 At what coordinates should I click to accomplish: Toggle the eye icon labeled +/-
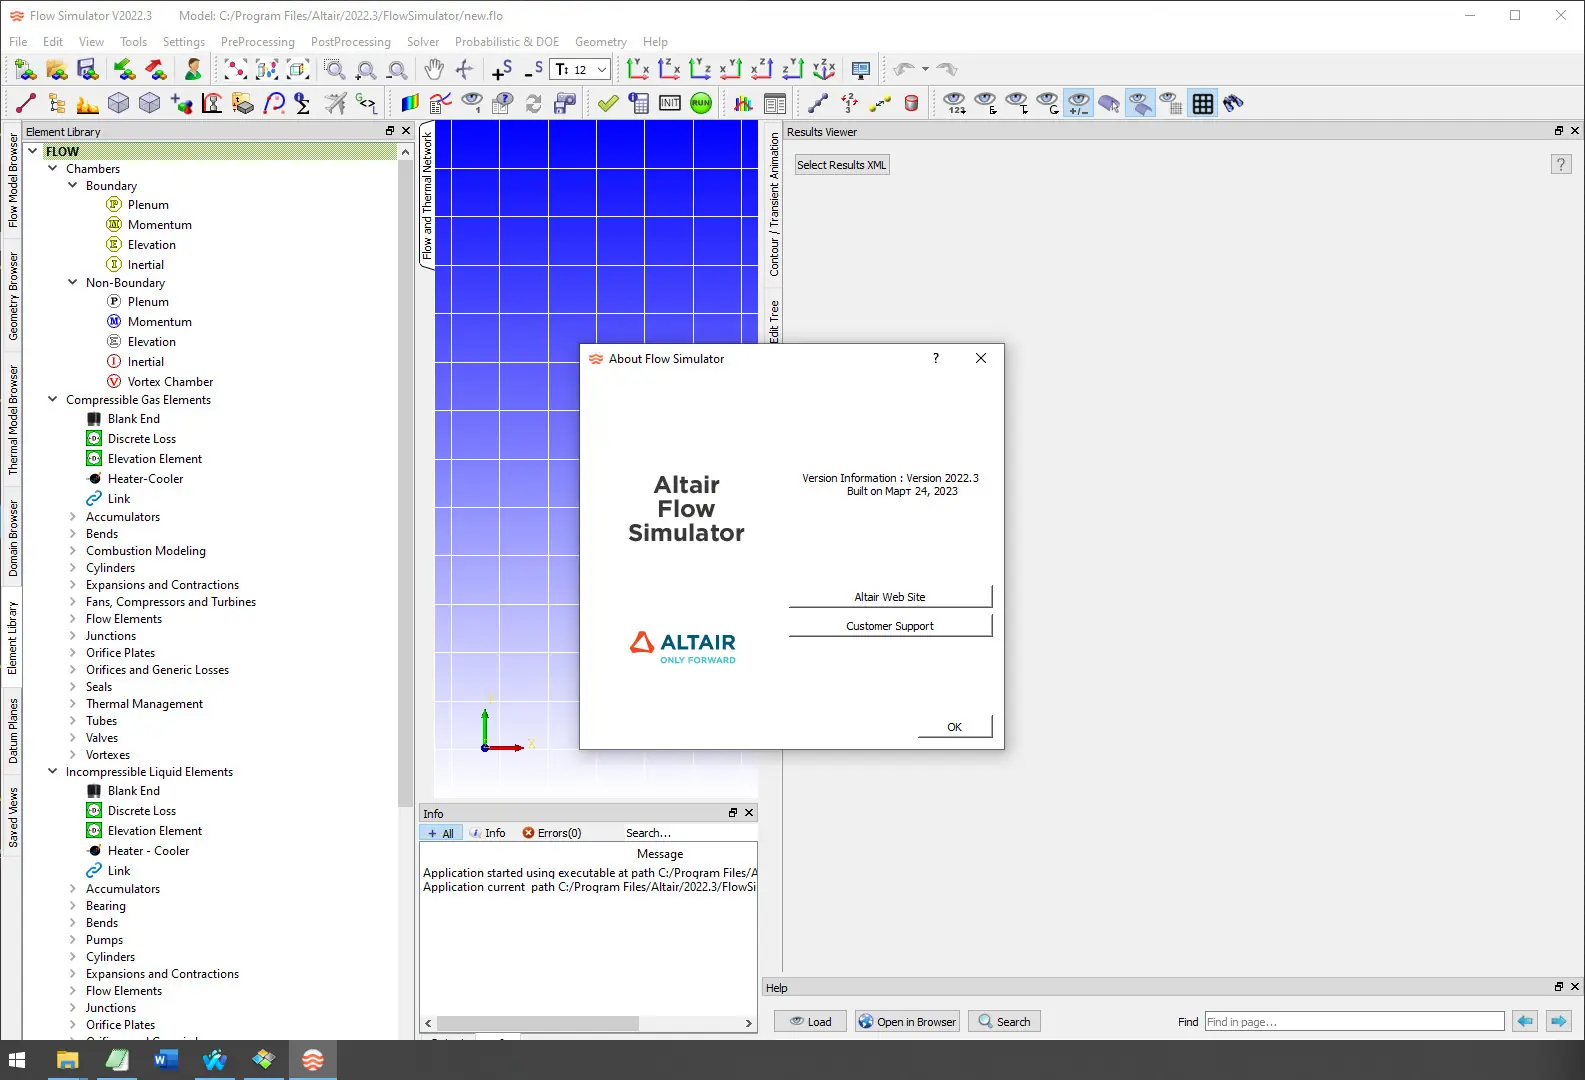[1079, 103]
